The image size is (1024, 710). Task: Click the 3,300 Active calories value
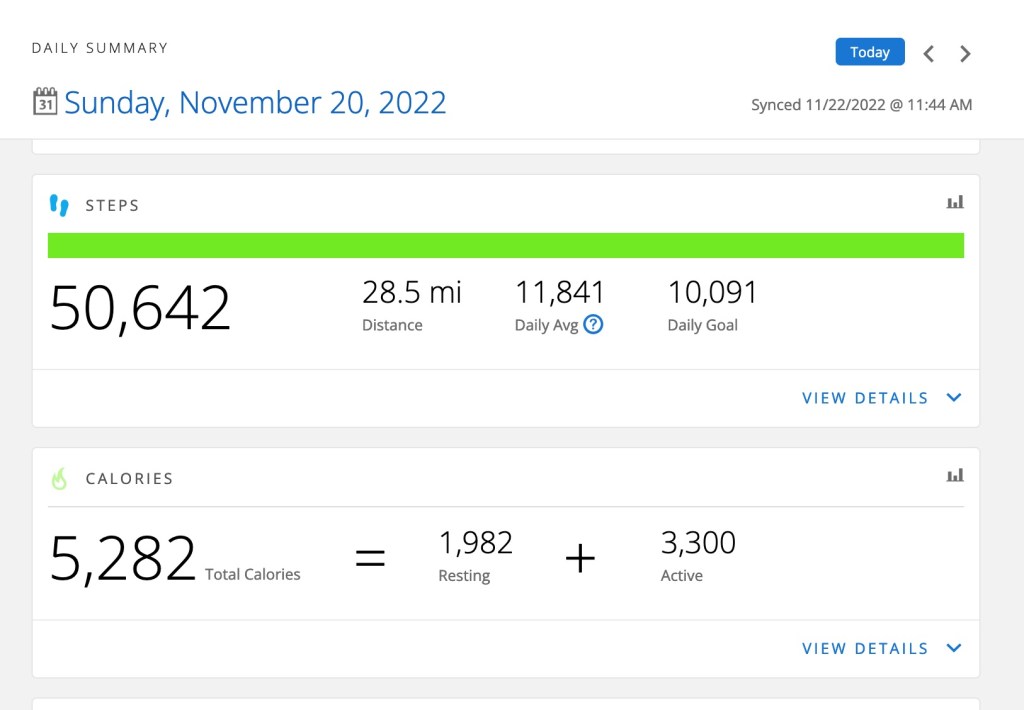coord(698,543)
